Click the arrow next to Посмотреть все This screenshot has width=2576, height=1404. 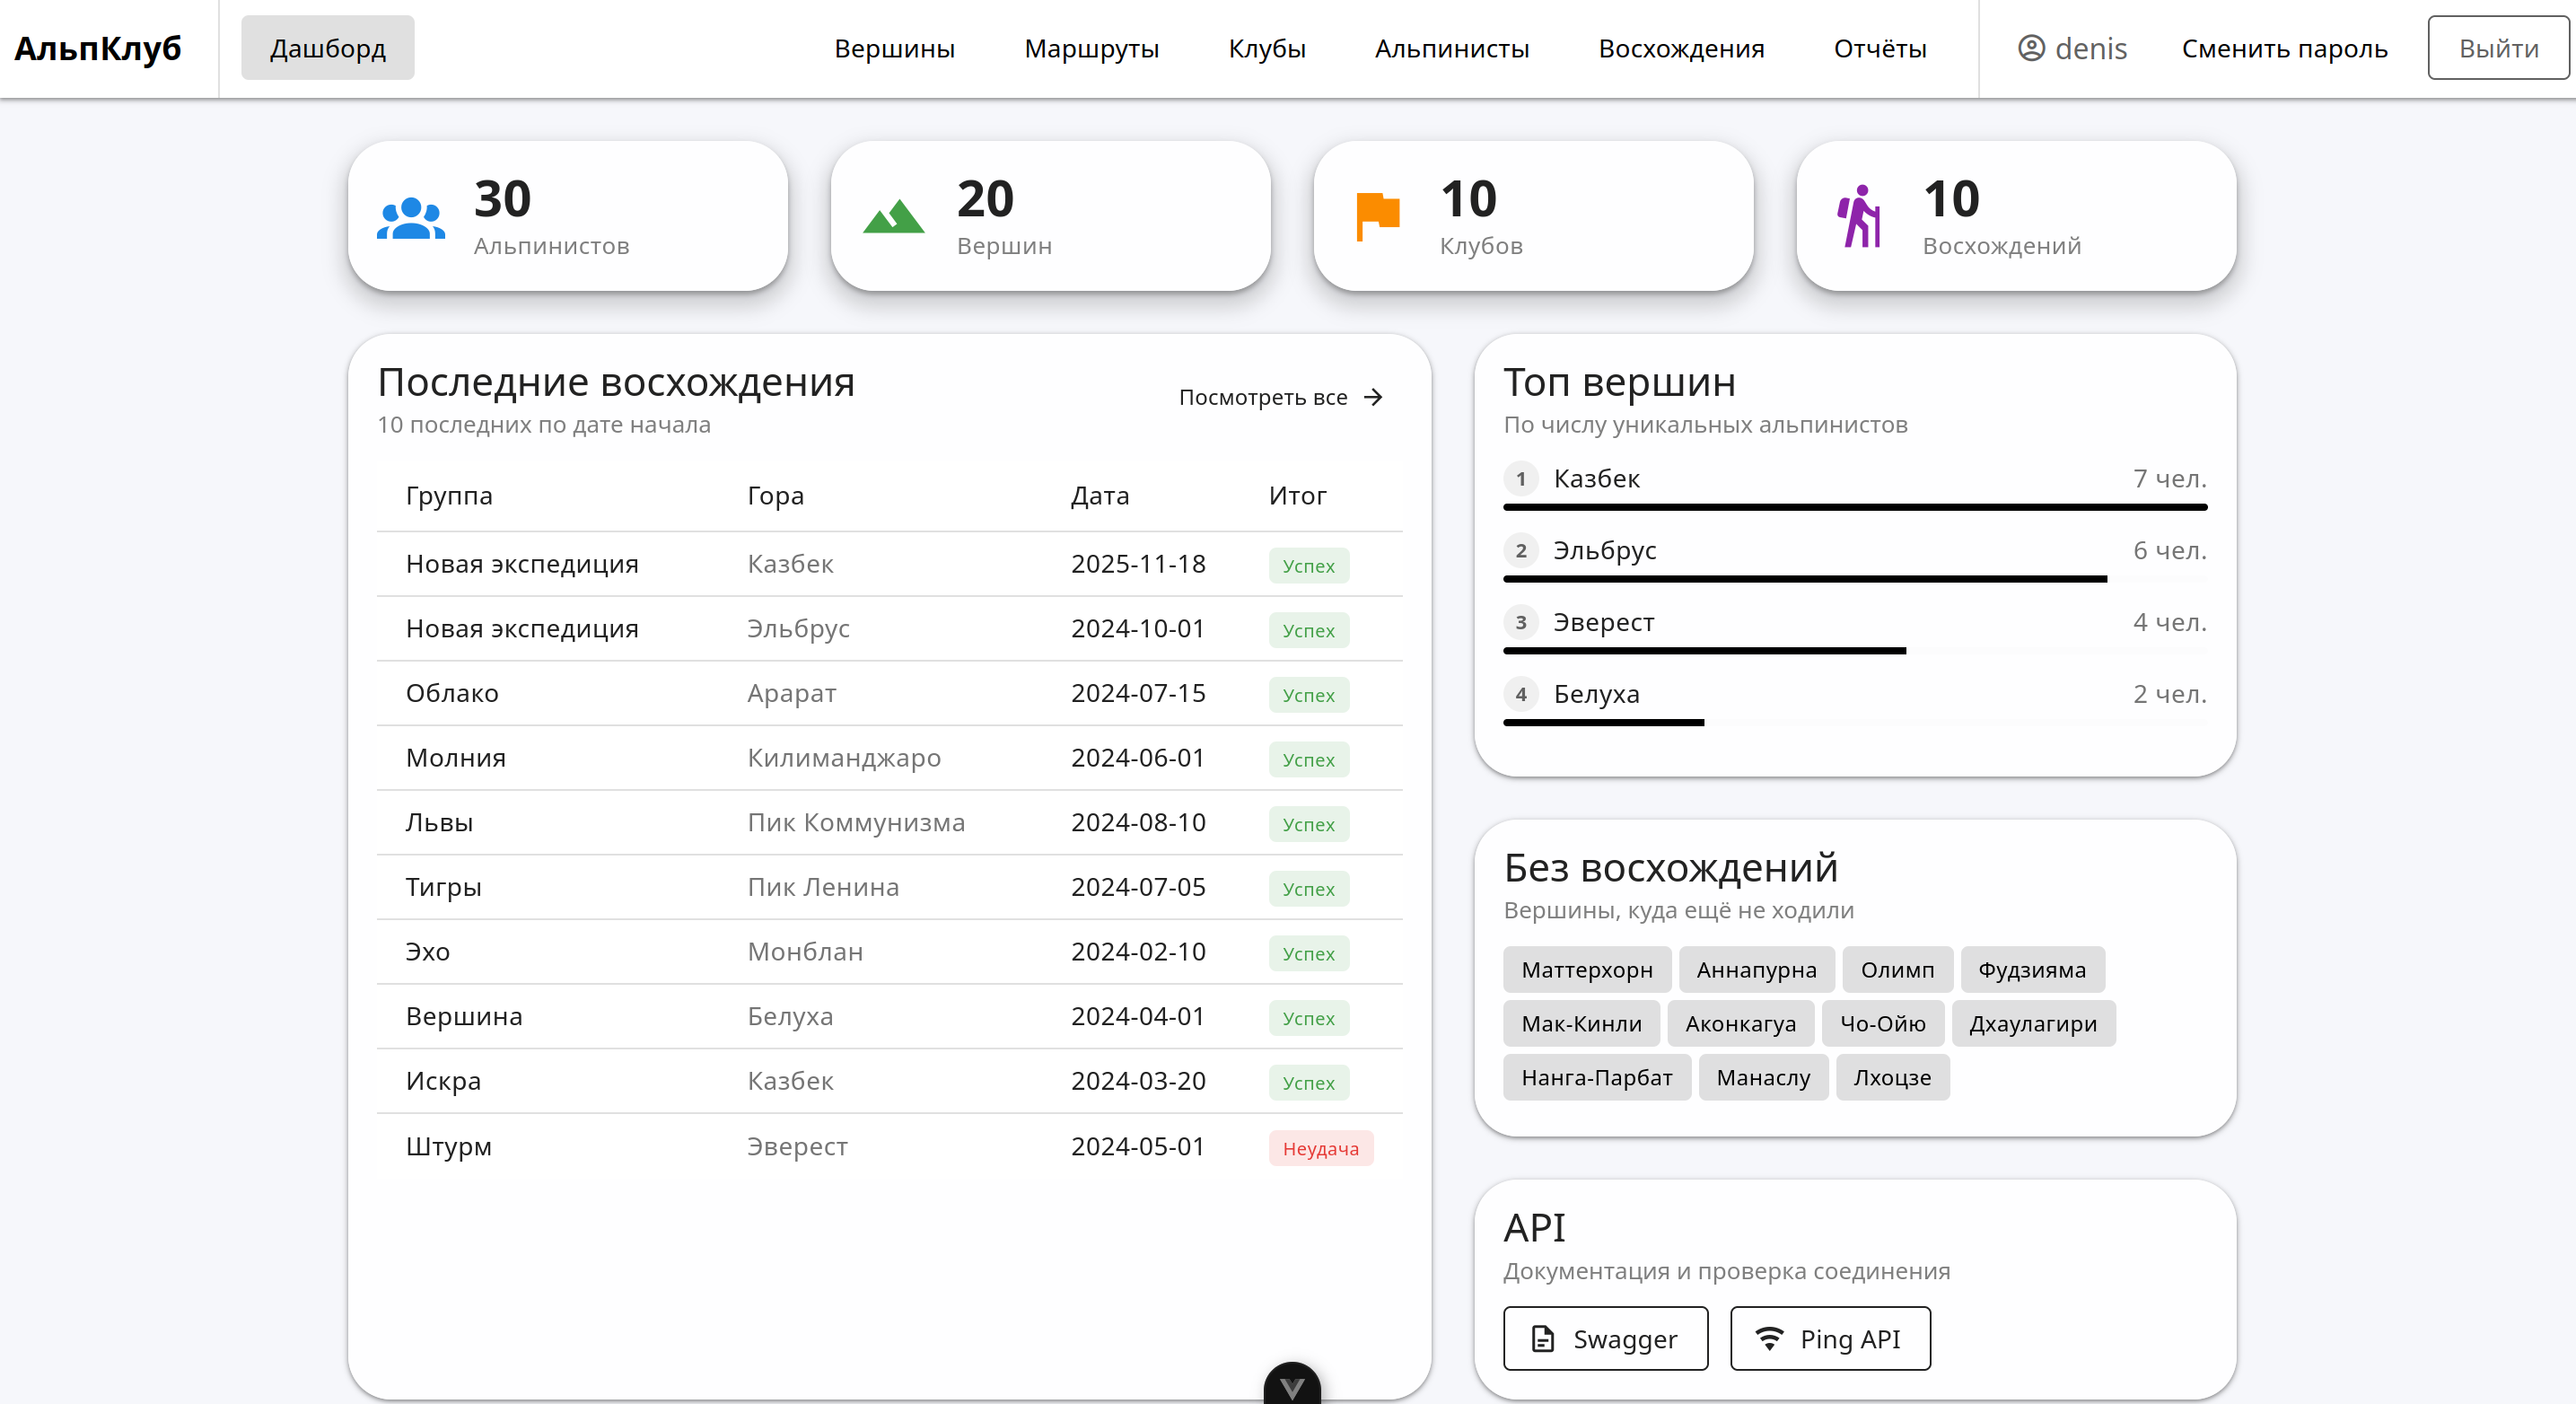coord(1374,397)
